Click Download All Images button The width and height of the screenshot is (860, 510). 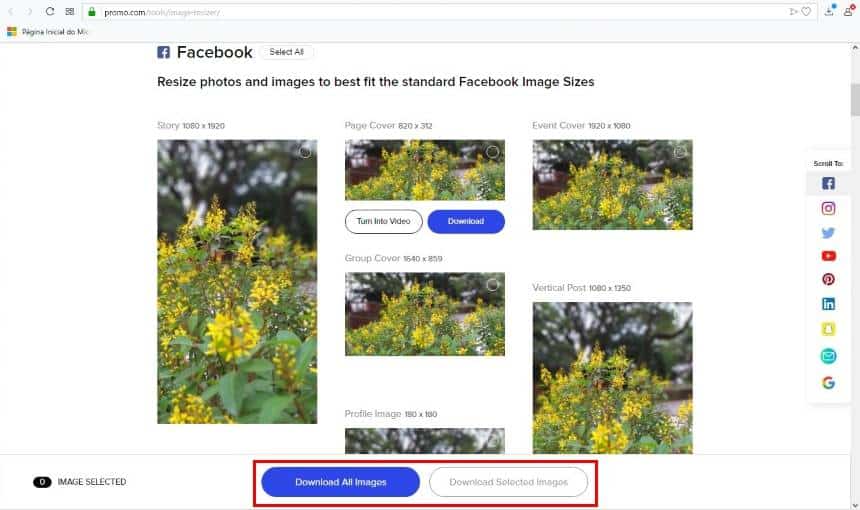point(341,482)
